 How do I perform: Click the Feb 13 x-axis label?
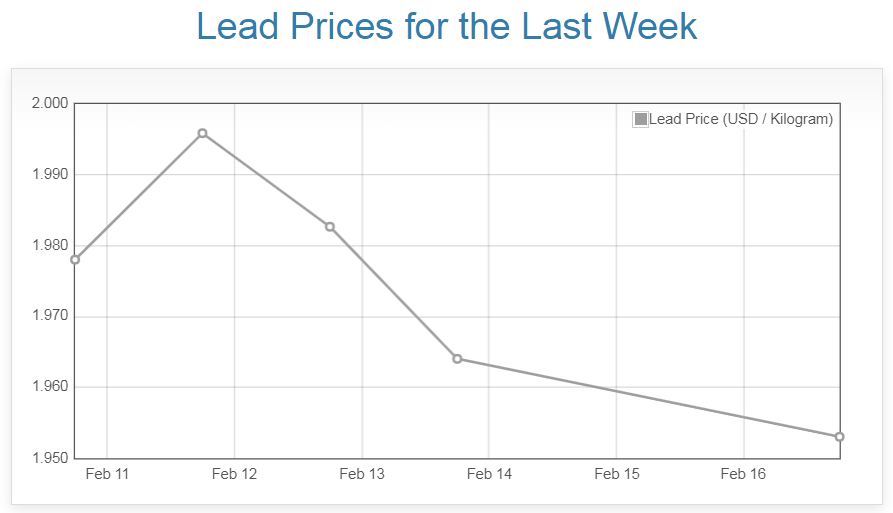pyautogui.click(x=362, y=474)
